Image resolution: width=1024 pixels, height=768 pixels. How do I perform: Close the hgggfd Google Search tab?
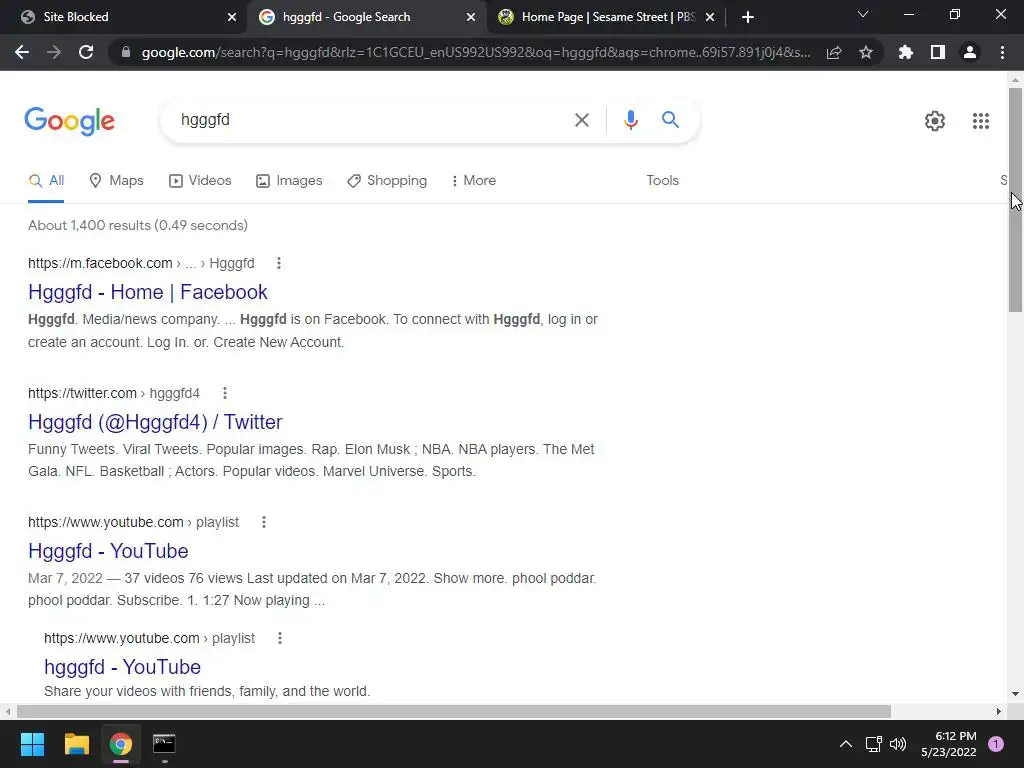pyautogui.click(x=471, y=17)
